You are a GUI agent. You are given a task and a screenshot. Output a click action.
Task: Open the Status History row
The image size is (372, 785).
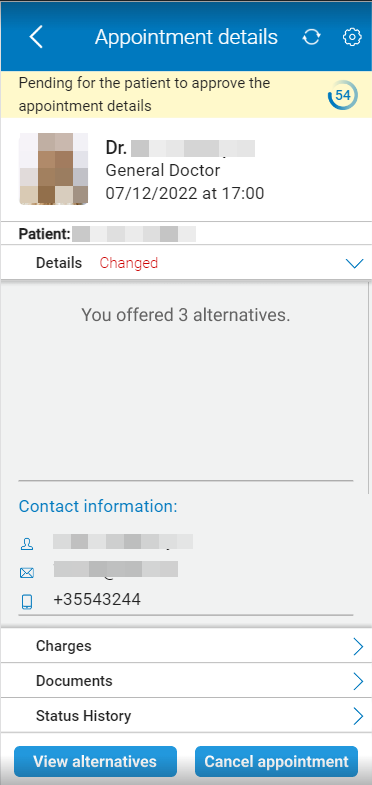[x=186, y=716]
